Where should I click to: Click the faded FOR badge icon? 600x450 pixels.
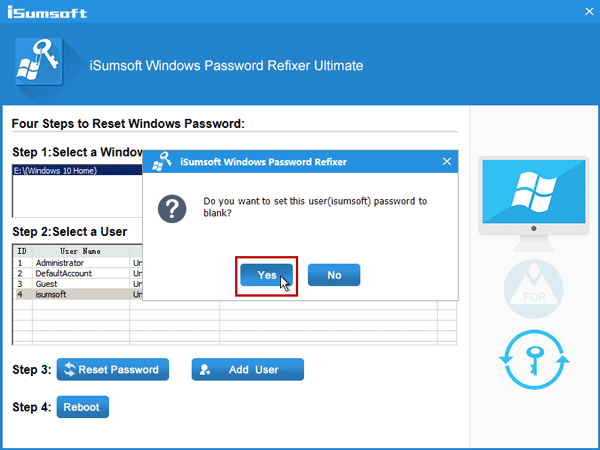(x=534, y=289)
